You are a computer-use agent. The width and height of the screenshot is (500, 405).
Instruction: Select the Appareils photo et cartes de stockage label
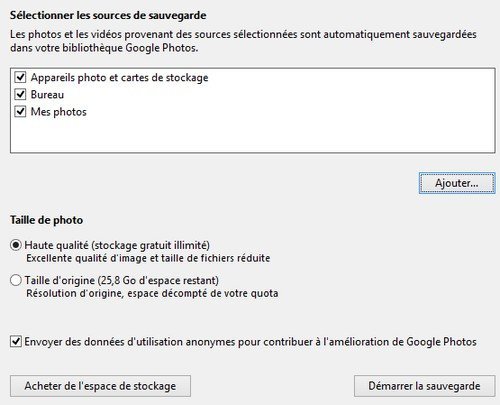tap(119, 77)
